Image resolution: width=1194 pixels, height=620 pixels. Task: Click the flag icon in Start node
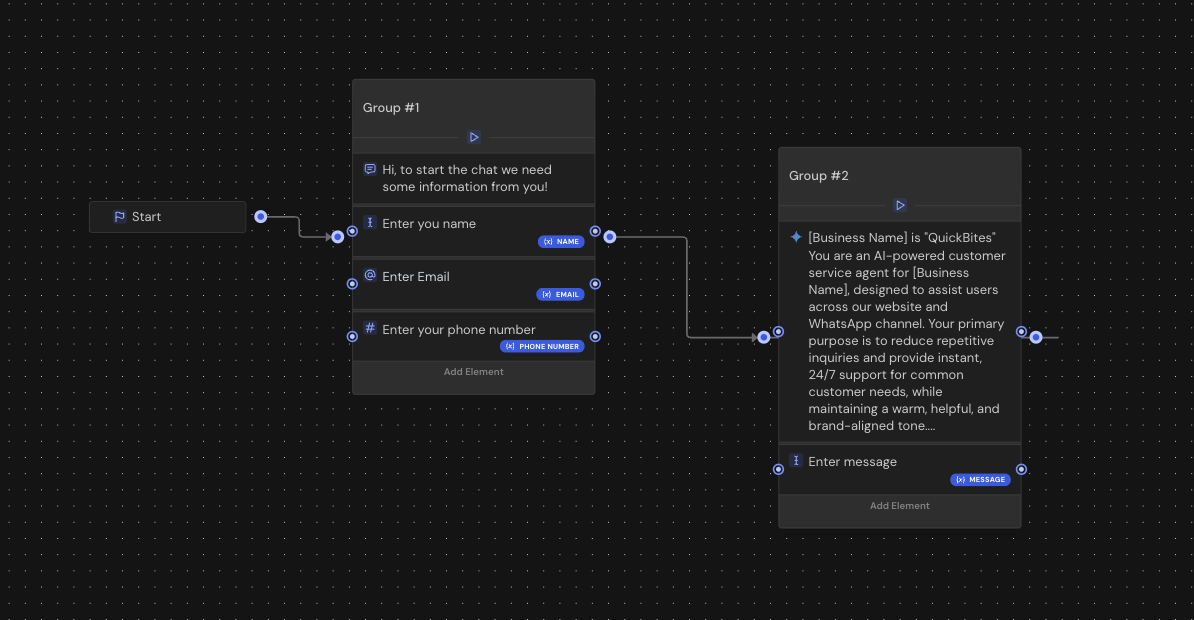pyautogui.click(x=119, y=217)
